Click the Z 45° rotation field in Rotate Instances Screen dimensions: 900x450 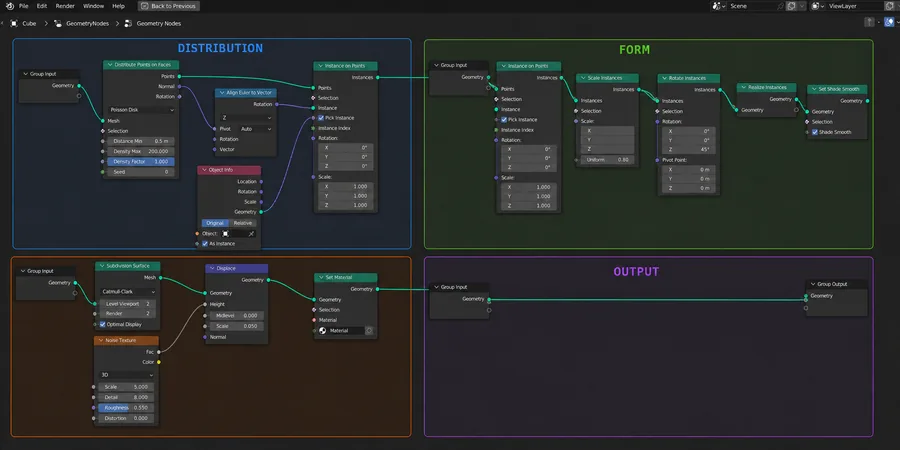pyautogui.click(x=688, y=149)
